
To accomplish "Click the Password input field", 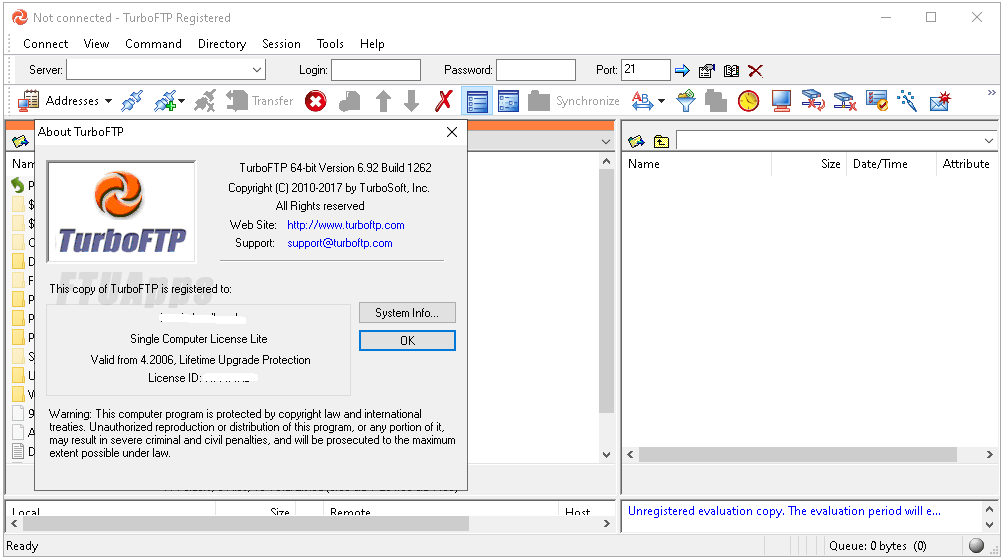I will (535, 70).
